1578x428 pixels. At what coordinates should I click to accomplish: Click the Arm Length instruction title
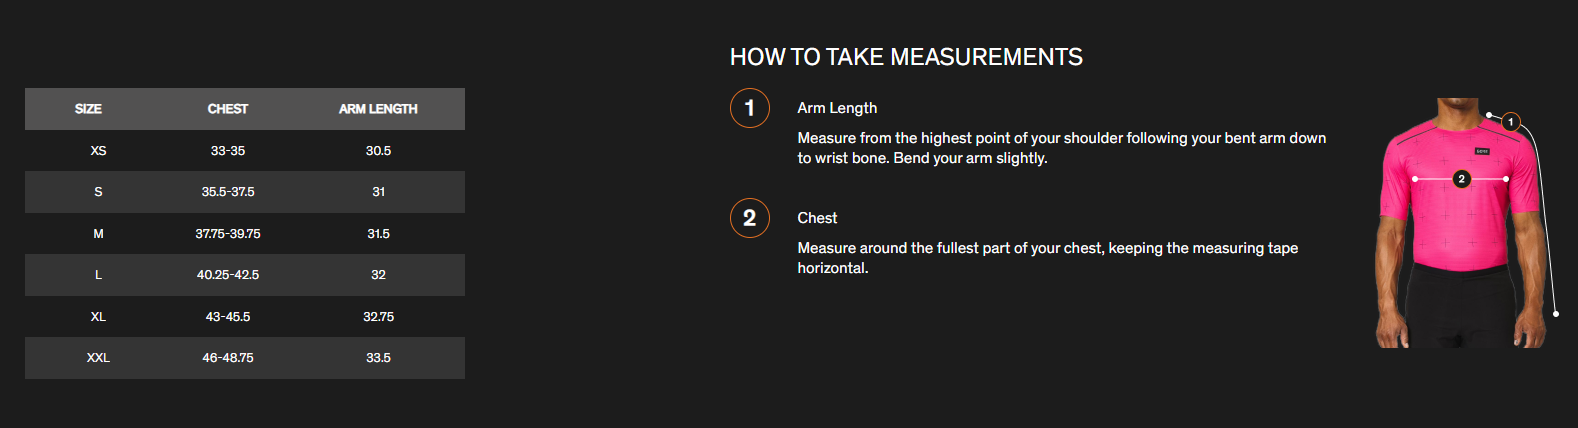coord(837,108)
